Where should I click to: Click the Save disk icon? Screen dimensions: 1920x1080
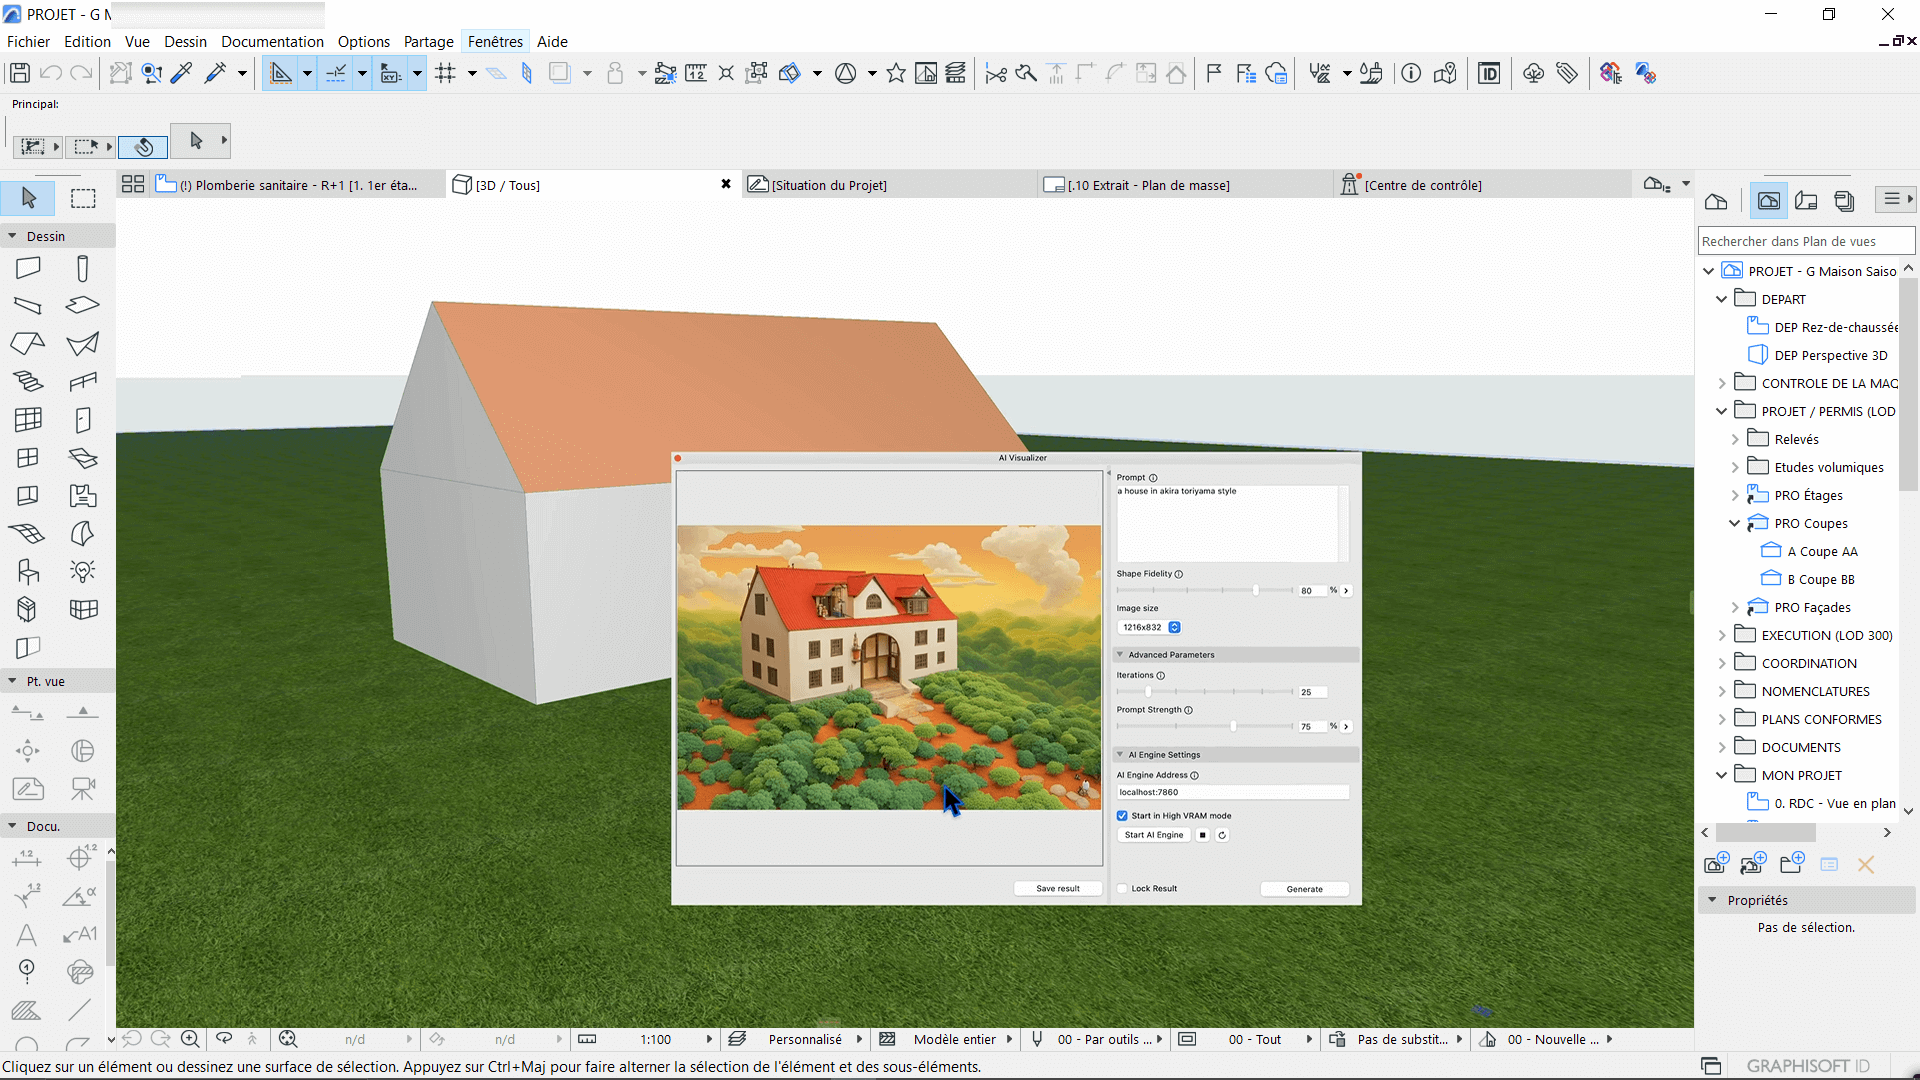click(19, 73)
